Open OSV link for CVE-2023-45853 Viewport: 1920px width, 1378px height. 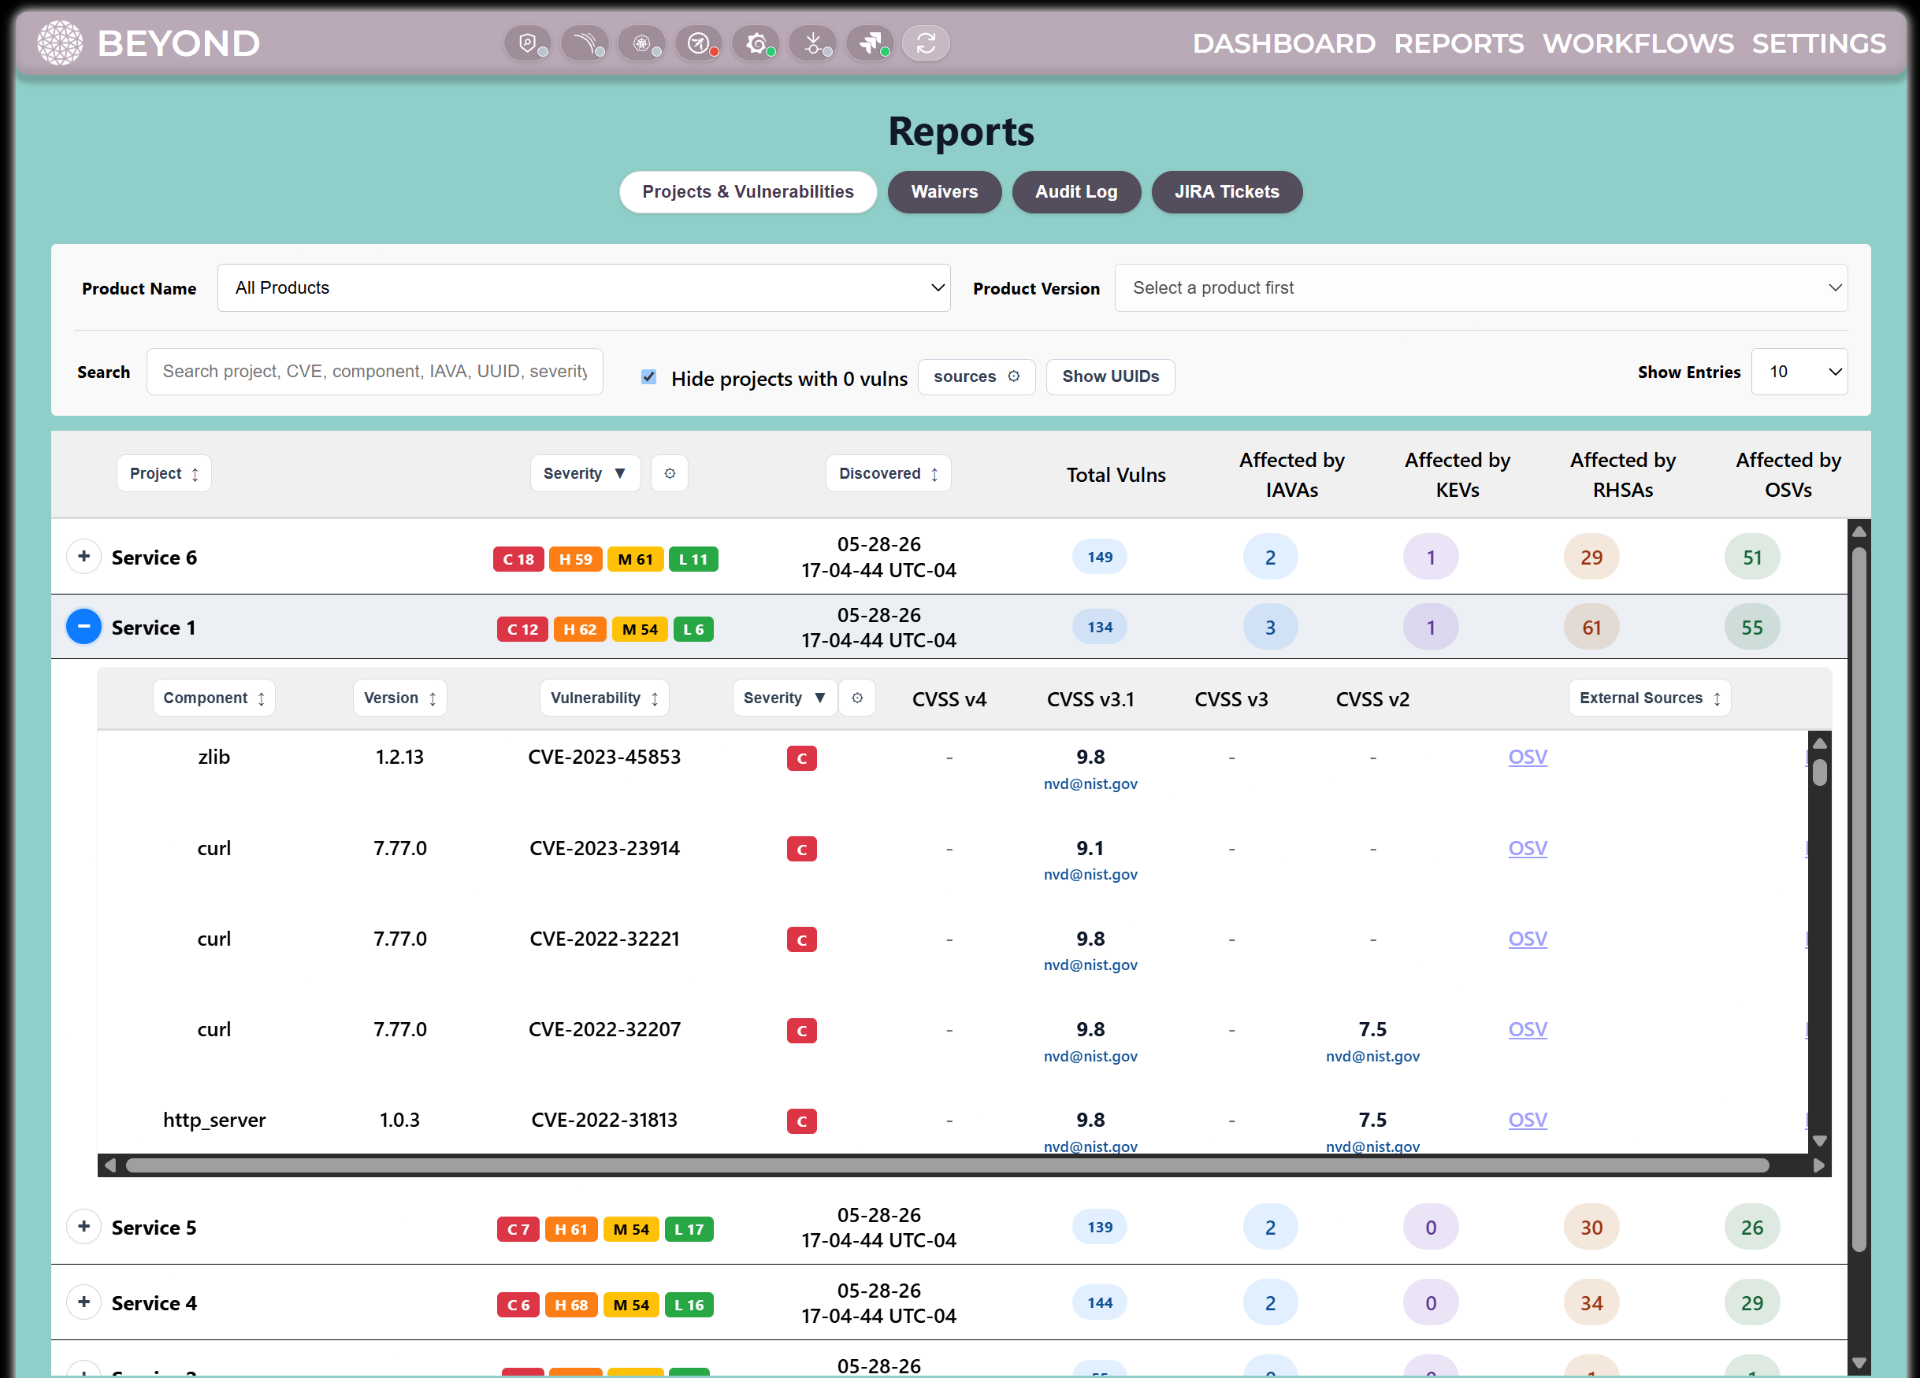tap(1527, 757)
